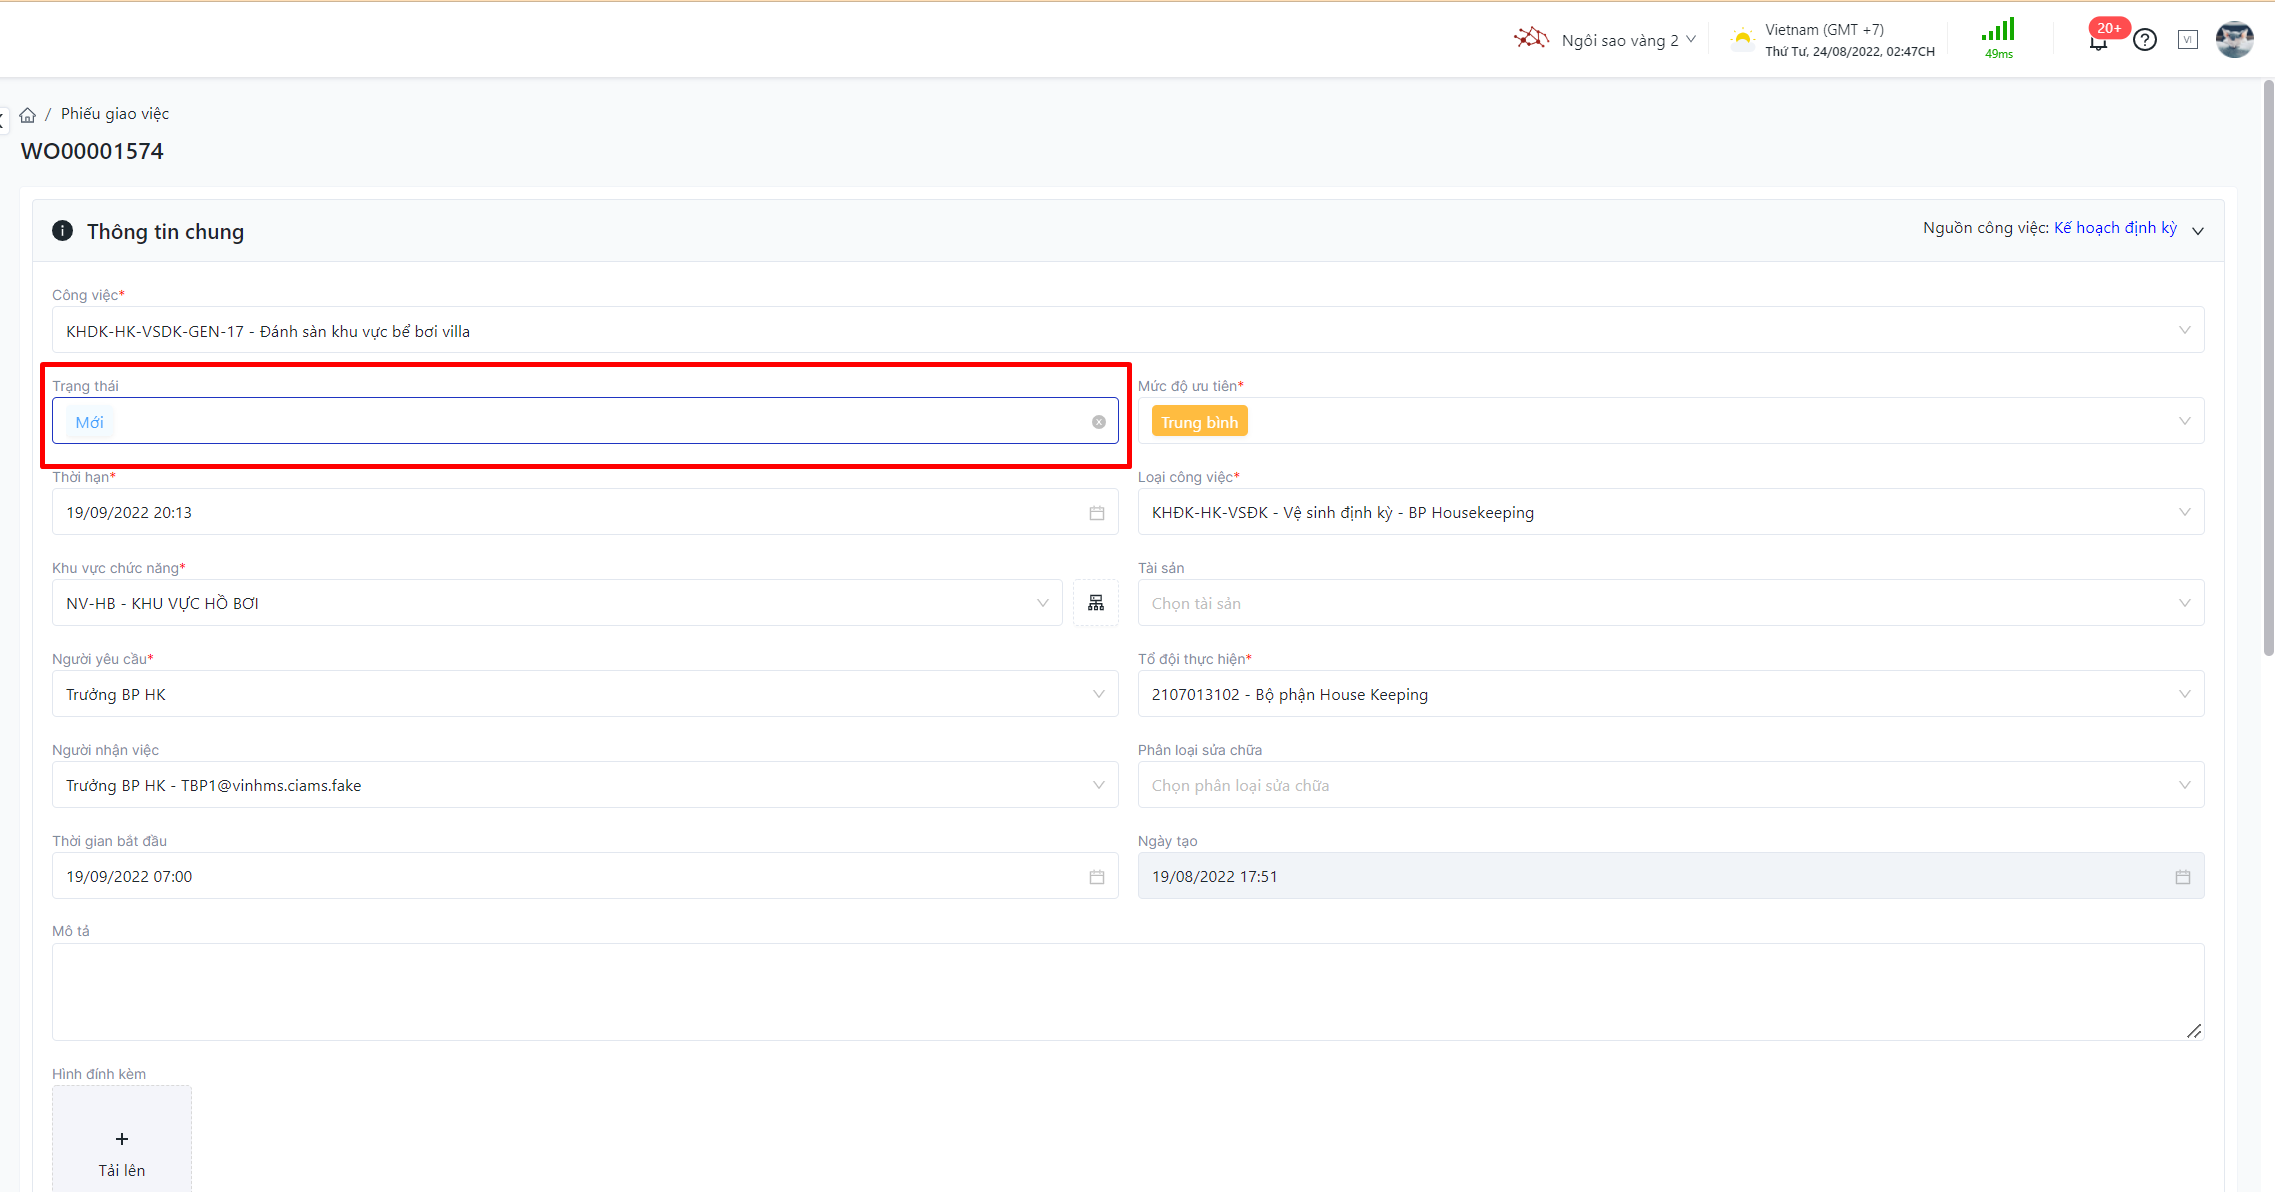Open the Kế hoạch định kỳ link
Image resolution: width=2275 pixels, height=1192 pixels.
pyautogui.click(x=2115, y=228)
